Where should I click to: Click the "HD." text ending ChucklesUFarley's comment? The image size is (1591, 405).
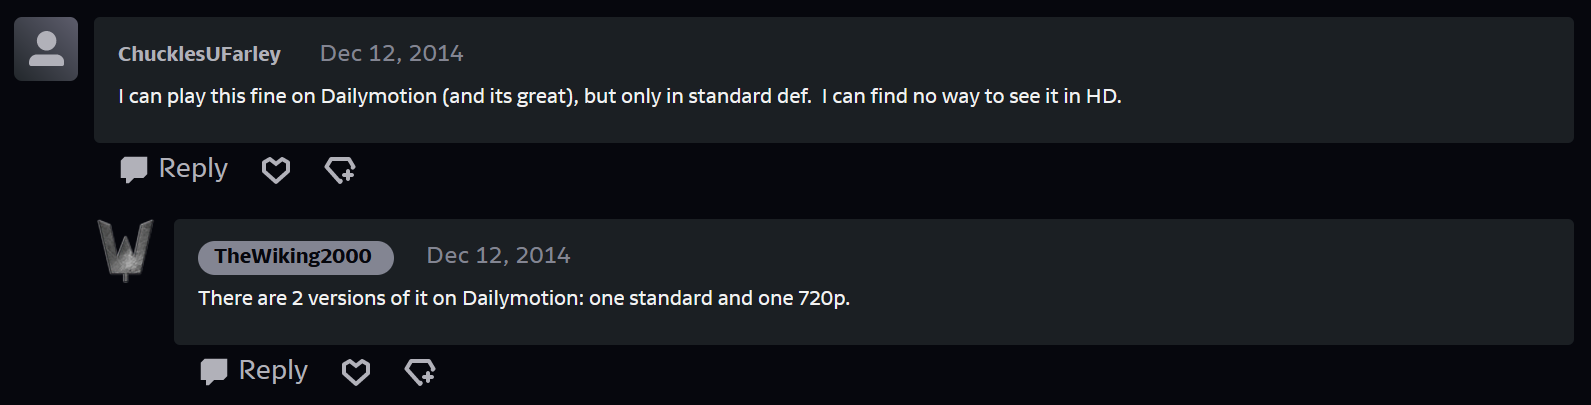coord(1104,97)
